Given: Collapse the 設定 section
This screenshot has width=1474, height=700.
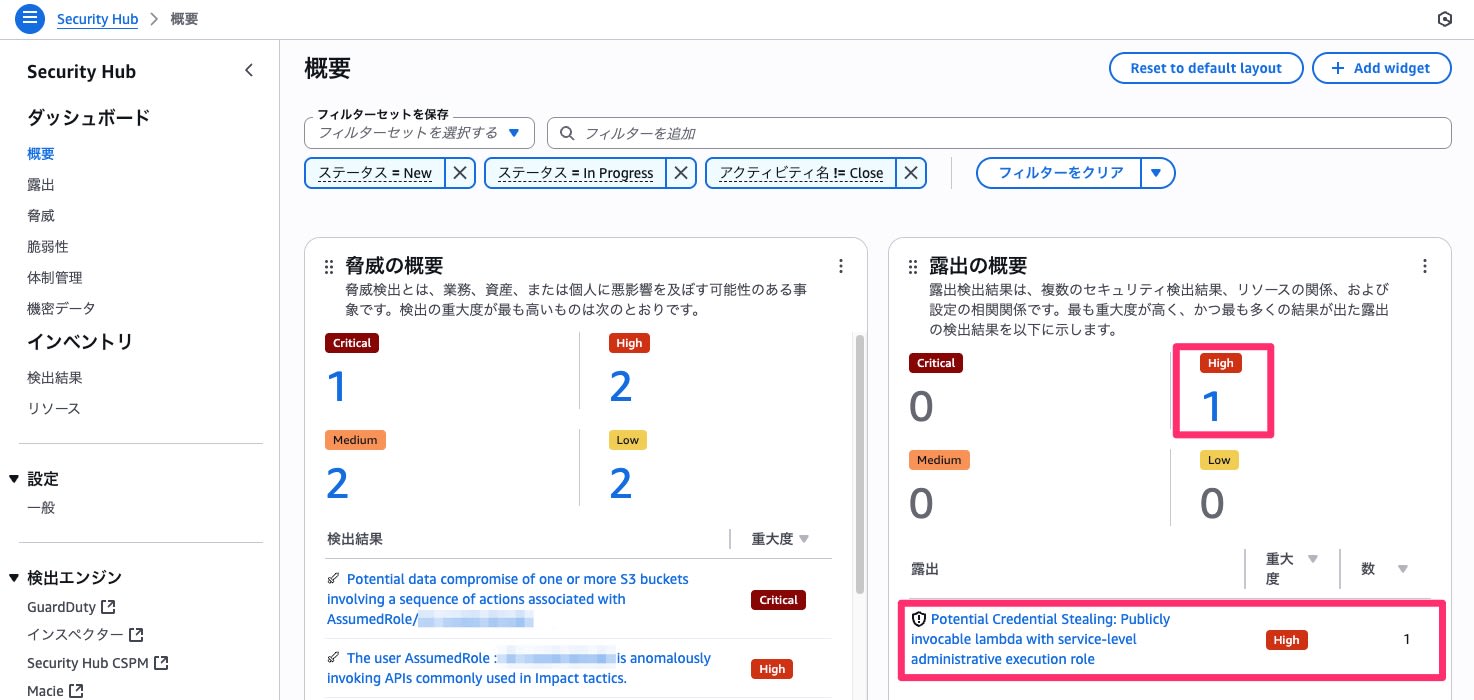Looking at the screenshot, I should [14, 479].
